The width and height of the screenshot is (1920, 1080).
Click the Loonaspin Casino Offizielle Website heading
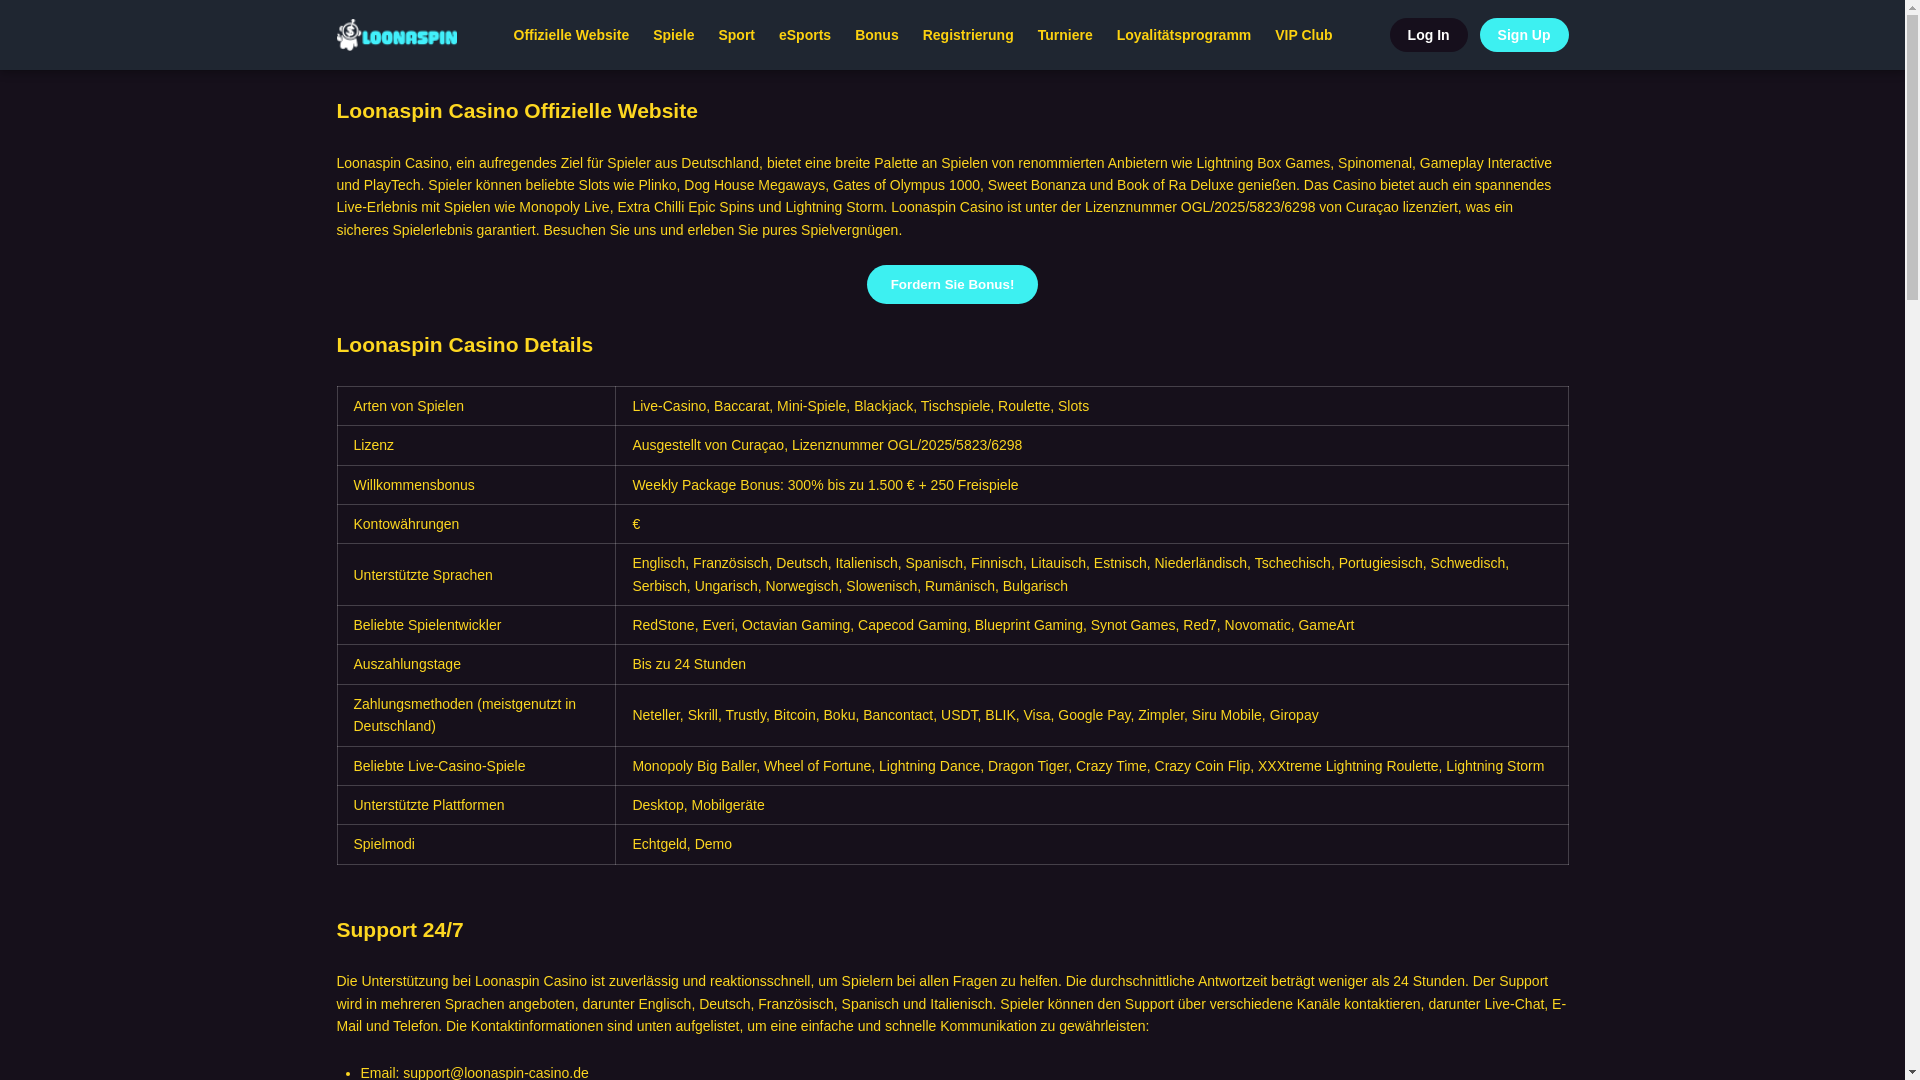point(517,111)
